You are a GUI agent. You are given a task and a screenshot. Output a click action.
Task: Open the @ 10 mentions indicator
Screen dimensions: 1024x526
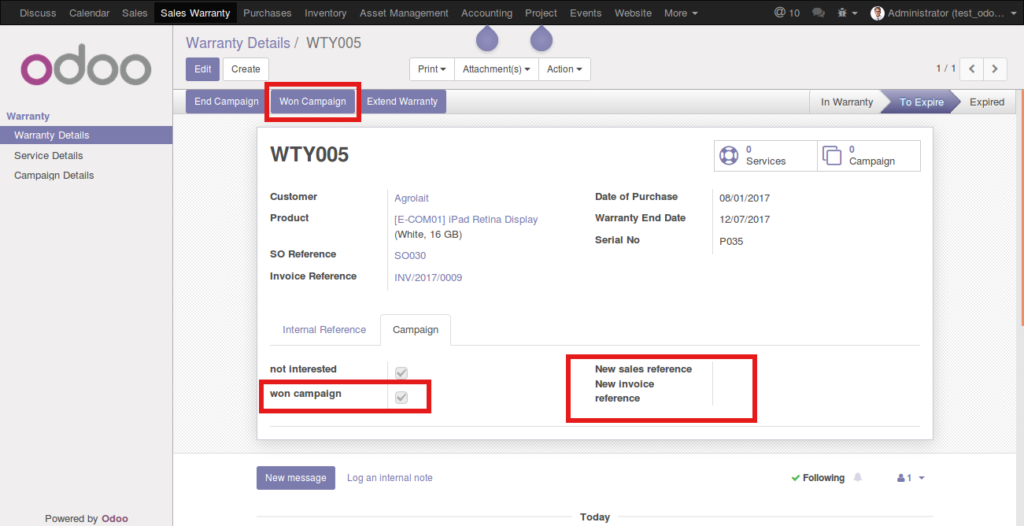[x=786, y=12]
